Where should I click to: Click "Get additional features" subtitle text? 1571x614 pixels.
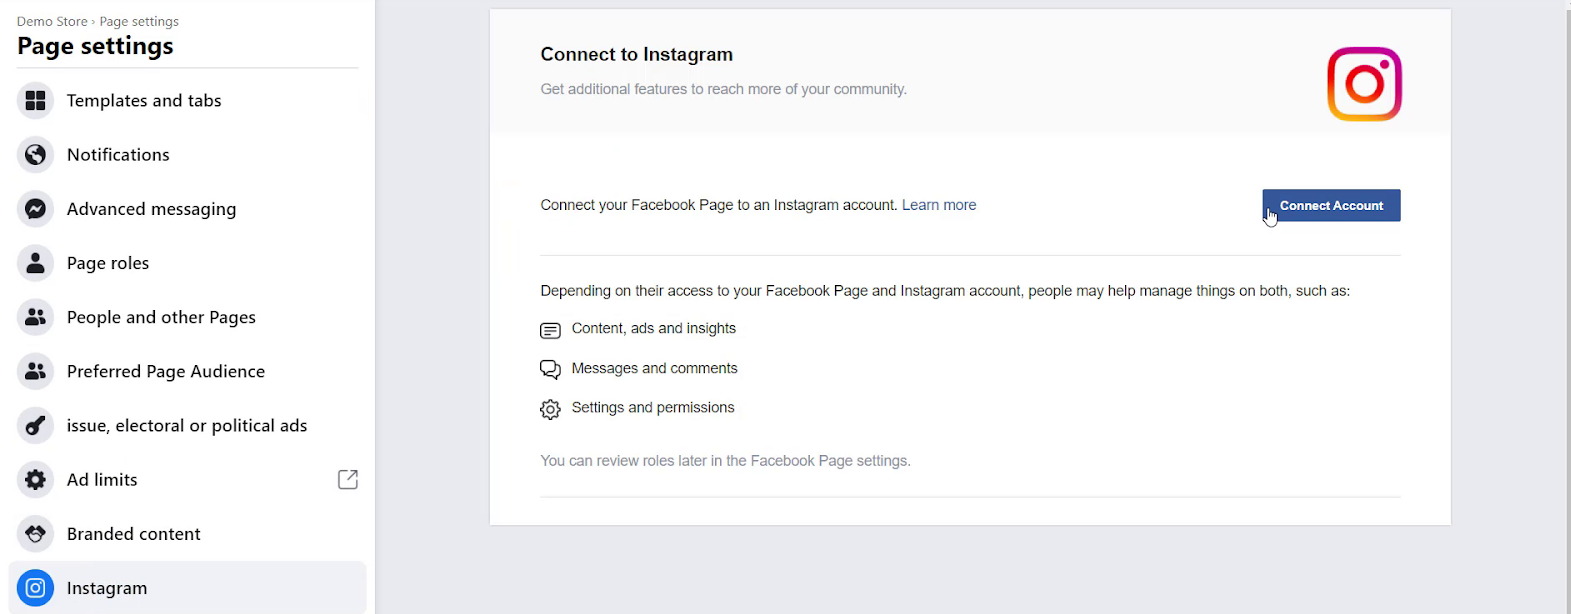(724, 89)
